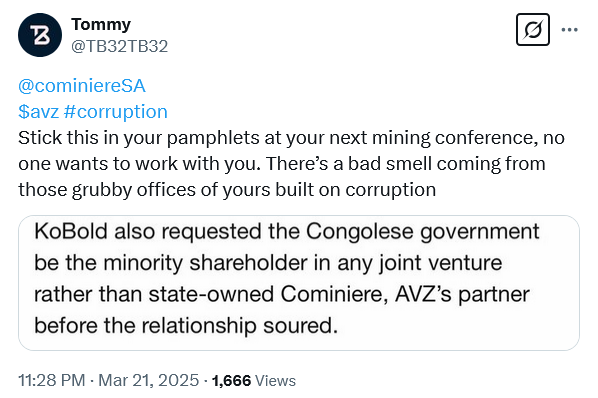Viewport: 598px width, 398px height.
Task: Select the $avz cashtag
Action: pos(39,112)
